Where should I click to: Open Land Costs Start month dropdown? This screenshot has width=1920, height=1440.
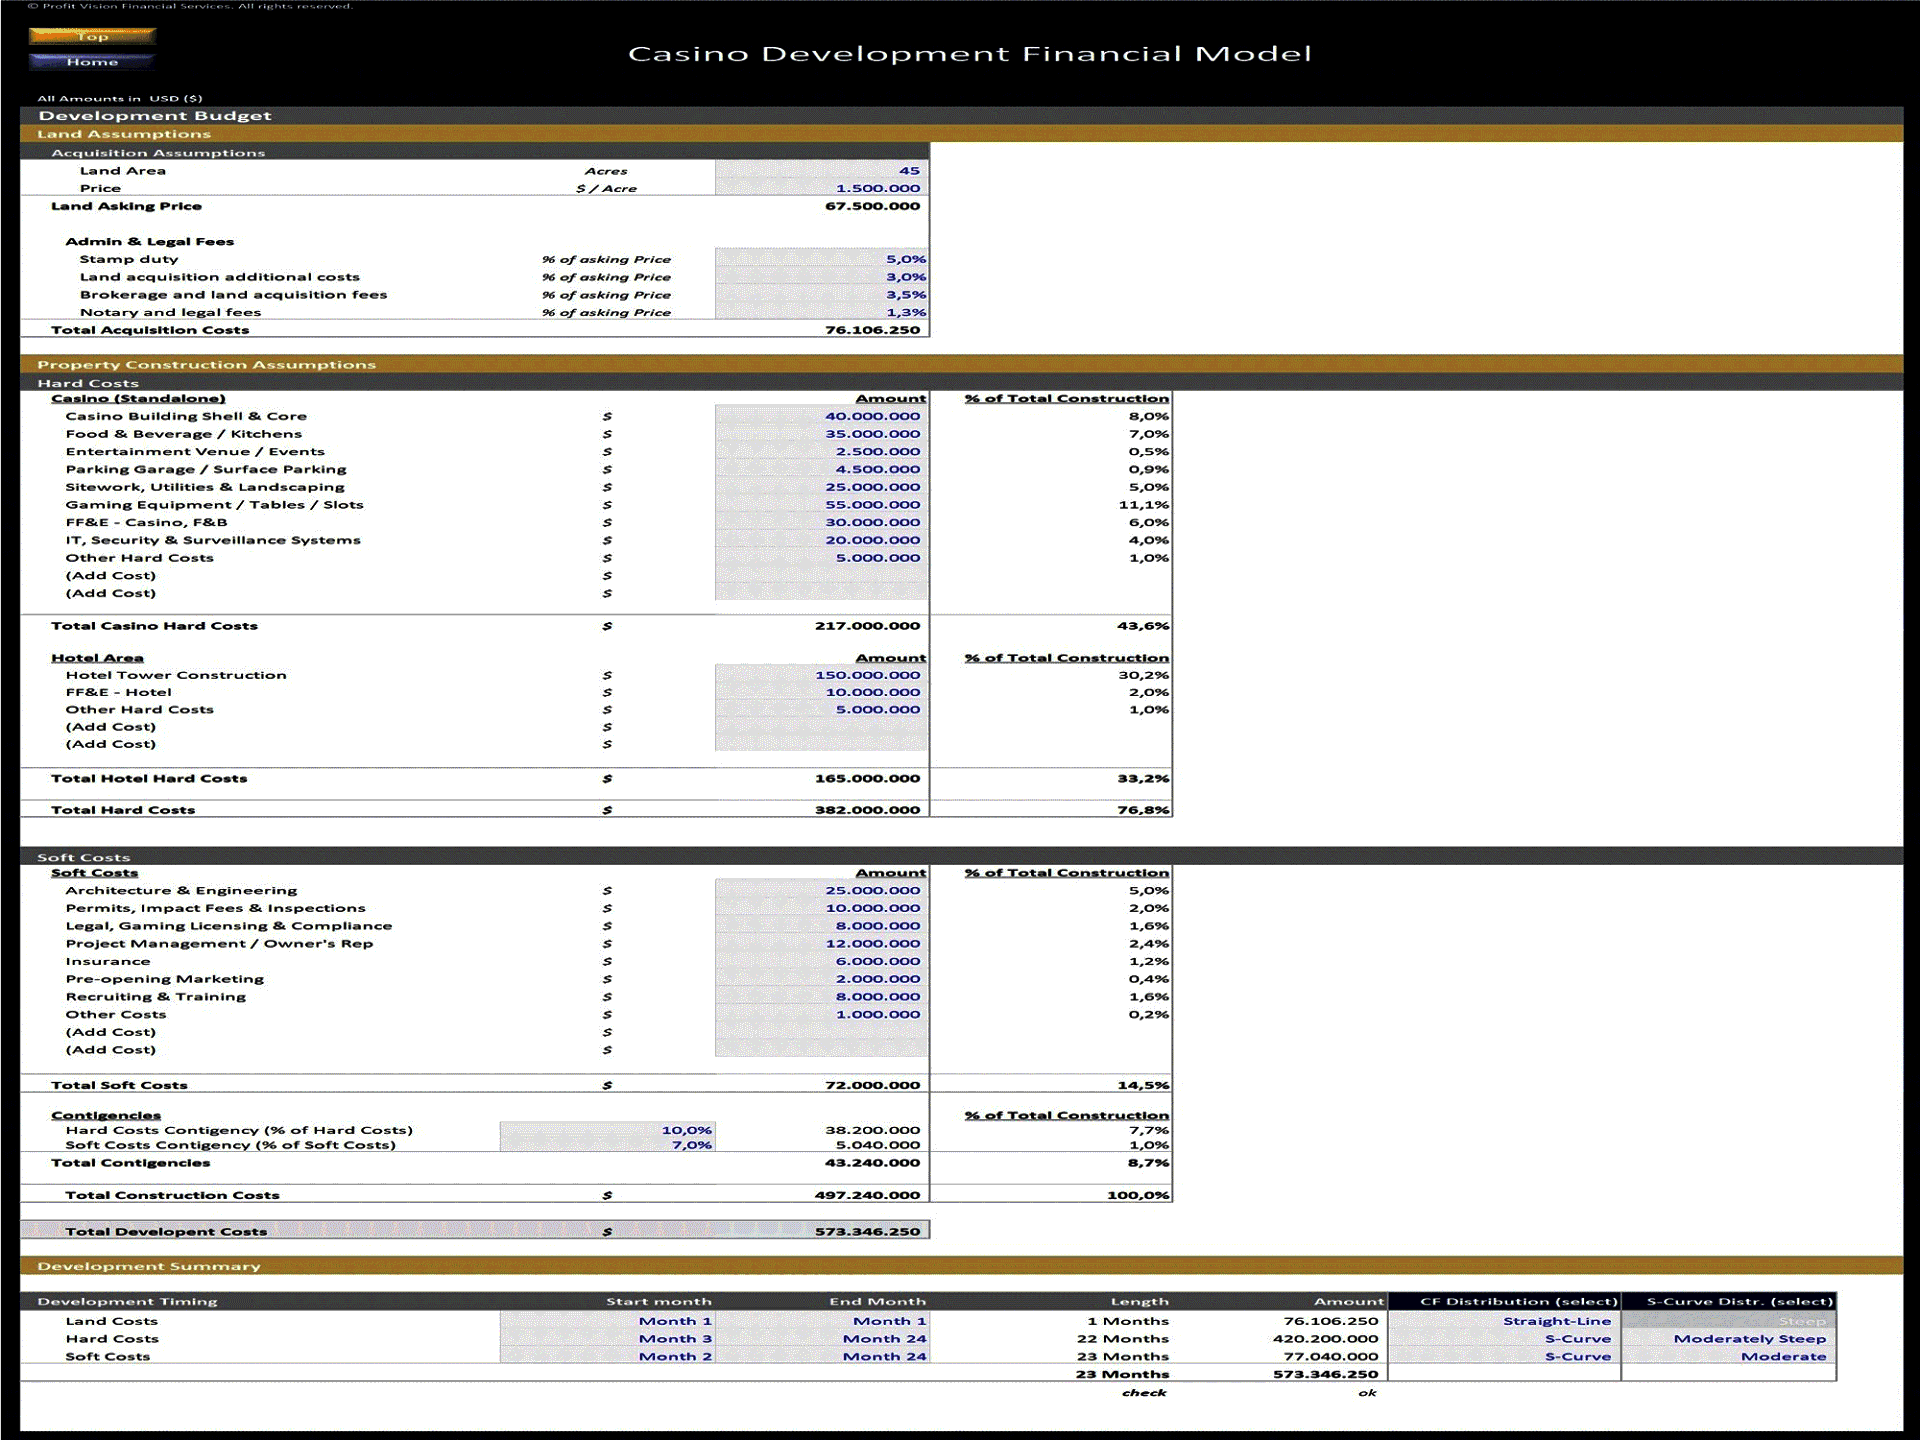607,1321
